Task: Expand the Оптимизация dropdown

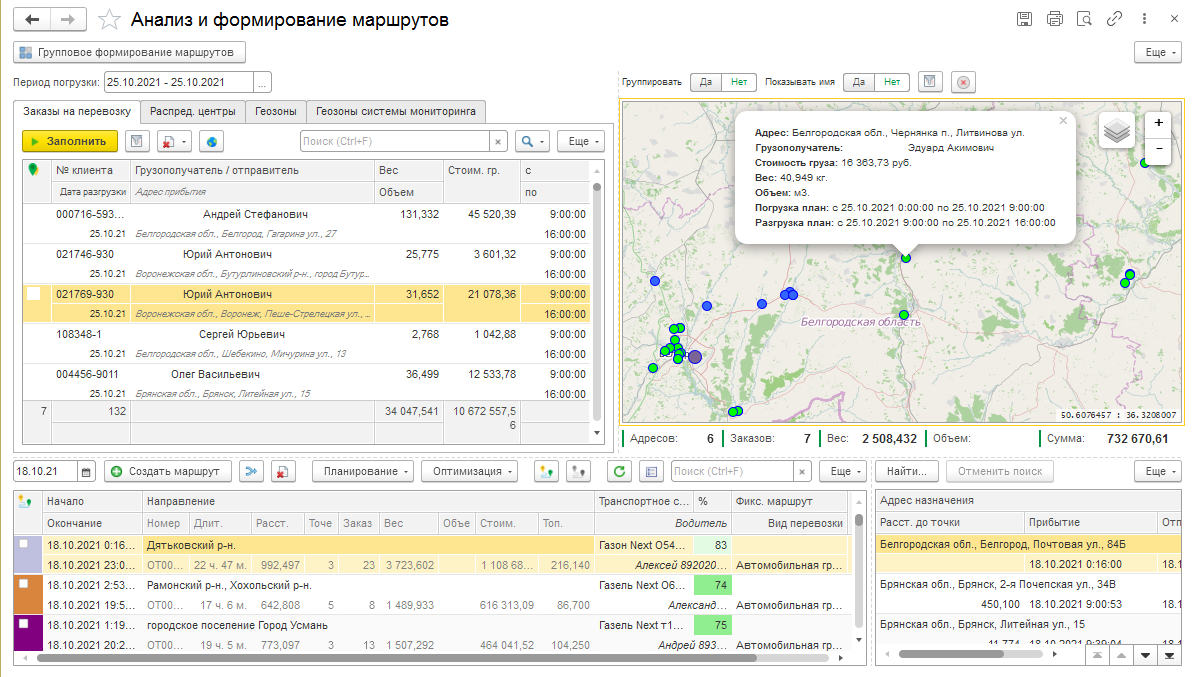Action: coord(469,471)
